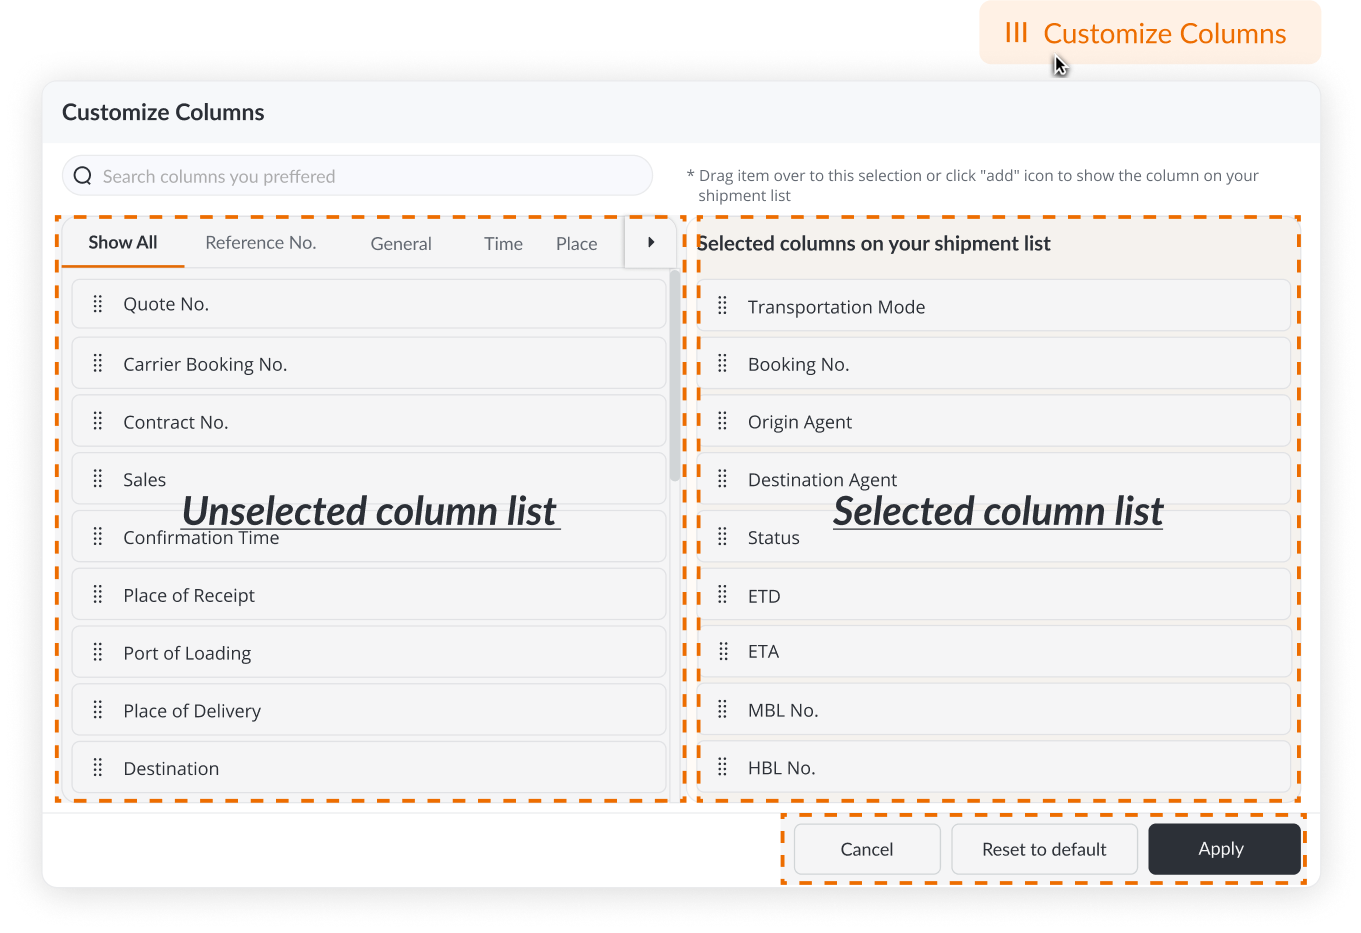Select the Time tab
The width and height of the screenshot is (1361, 933).
503,244
